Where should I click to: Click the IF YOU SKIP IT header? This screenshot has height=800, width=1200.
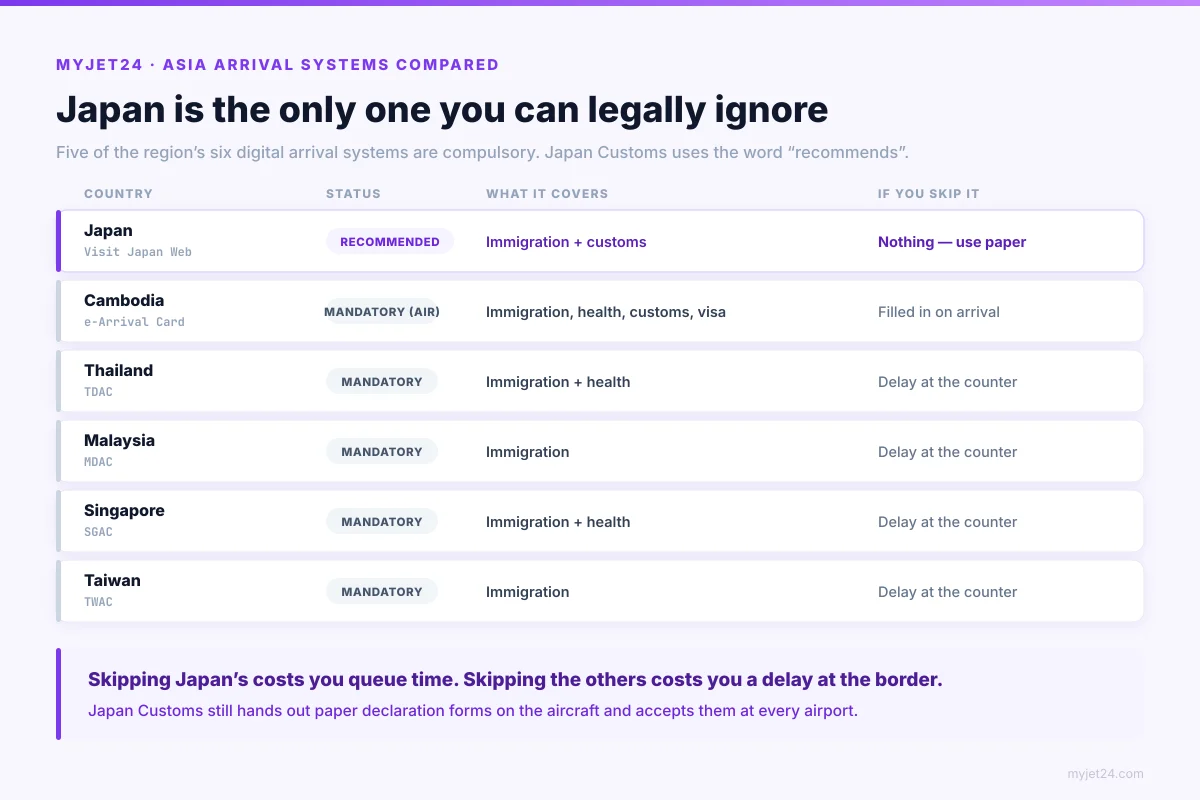928,194
